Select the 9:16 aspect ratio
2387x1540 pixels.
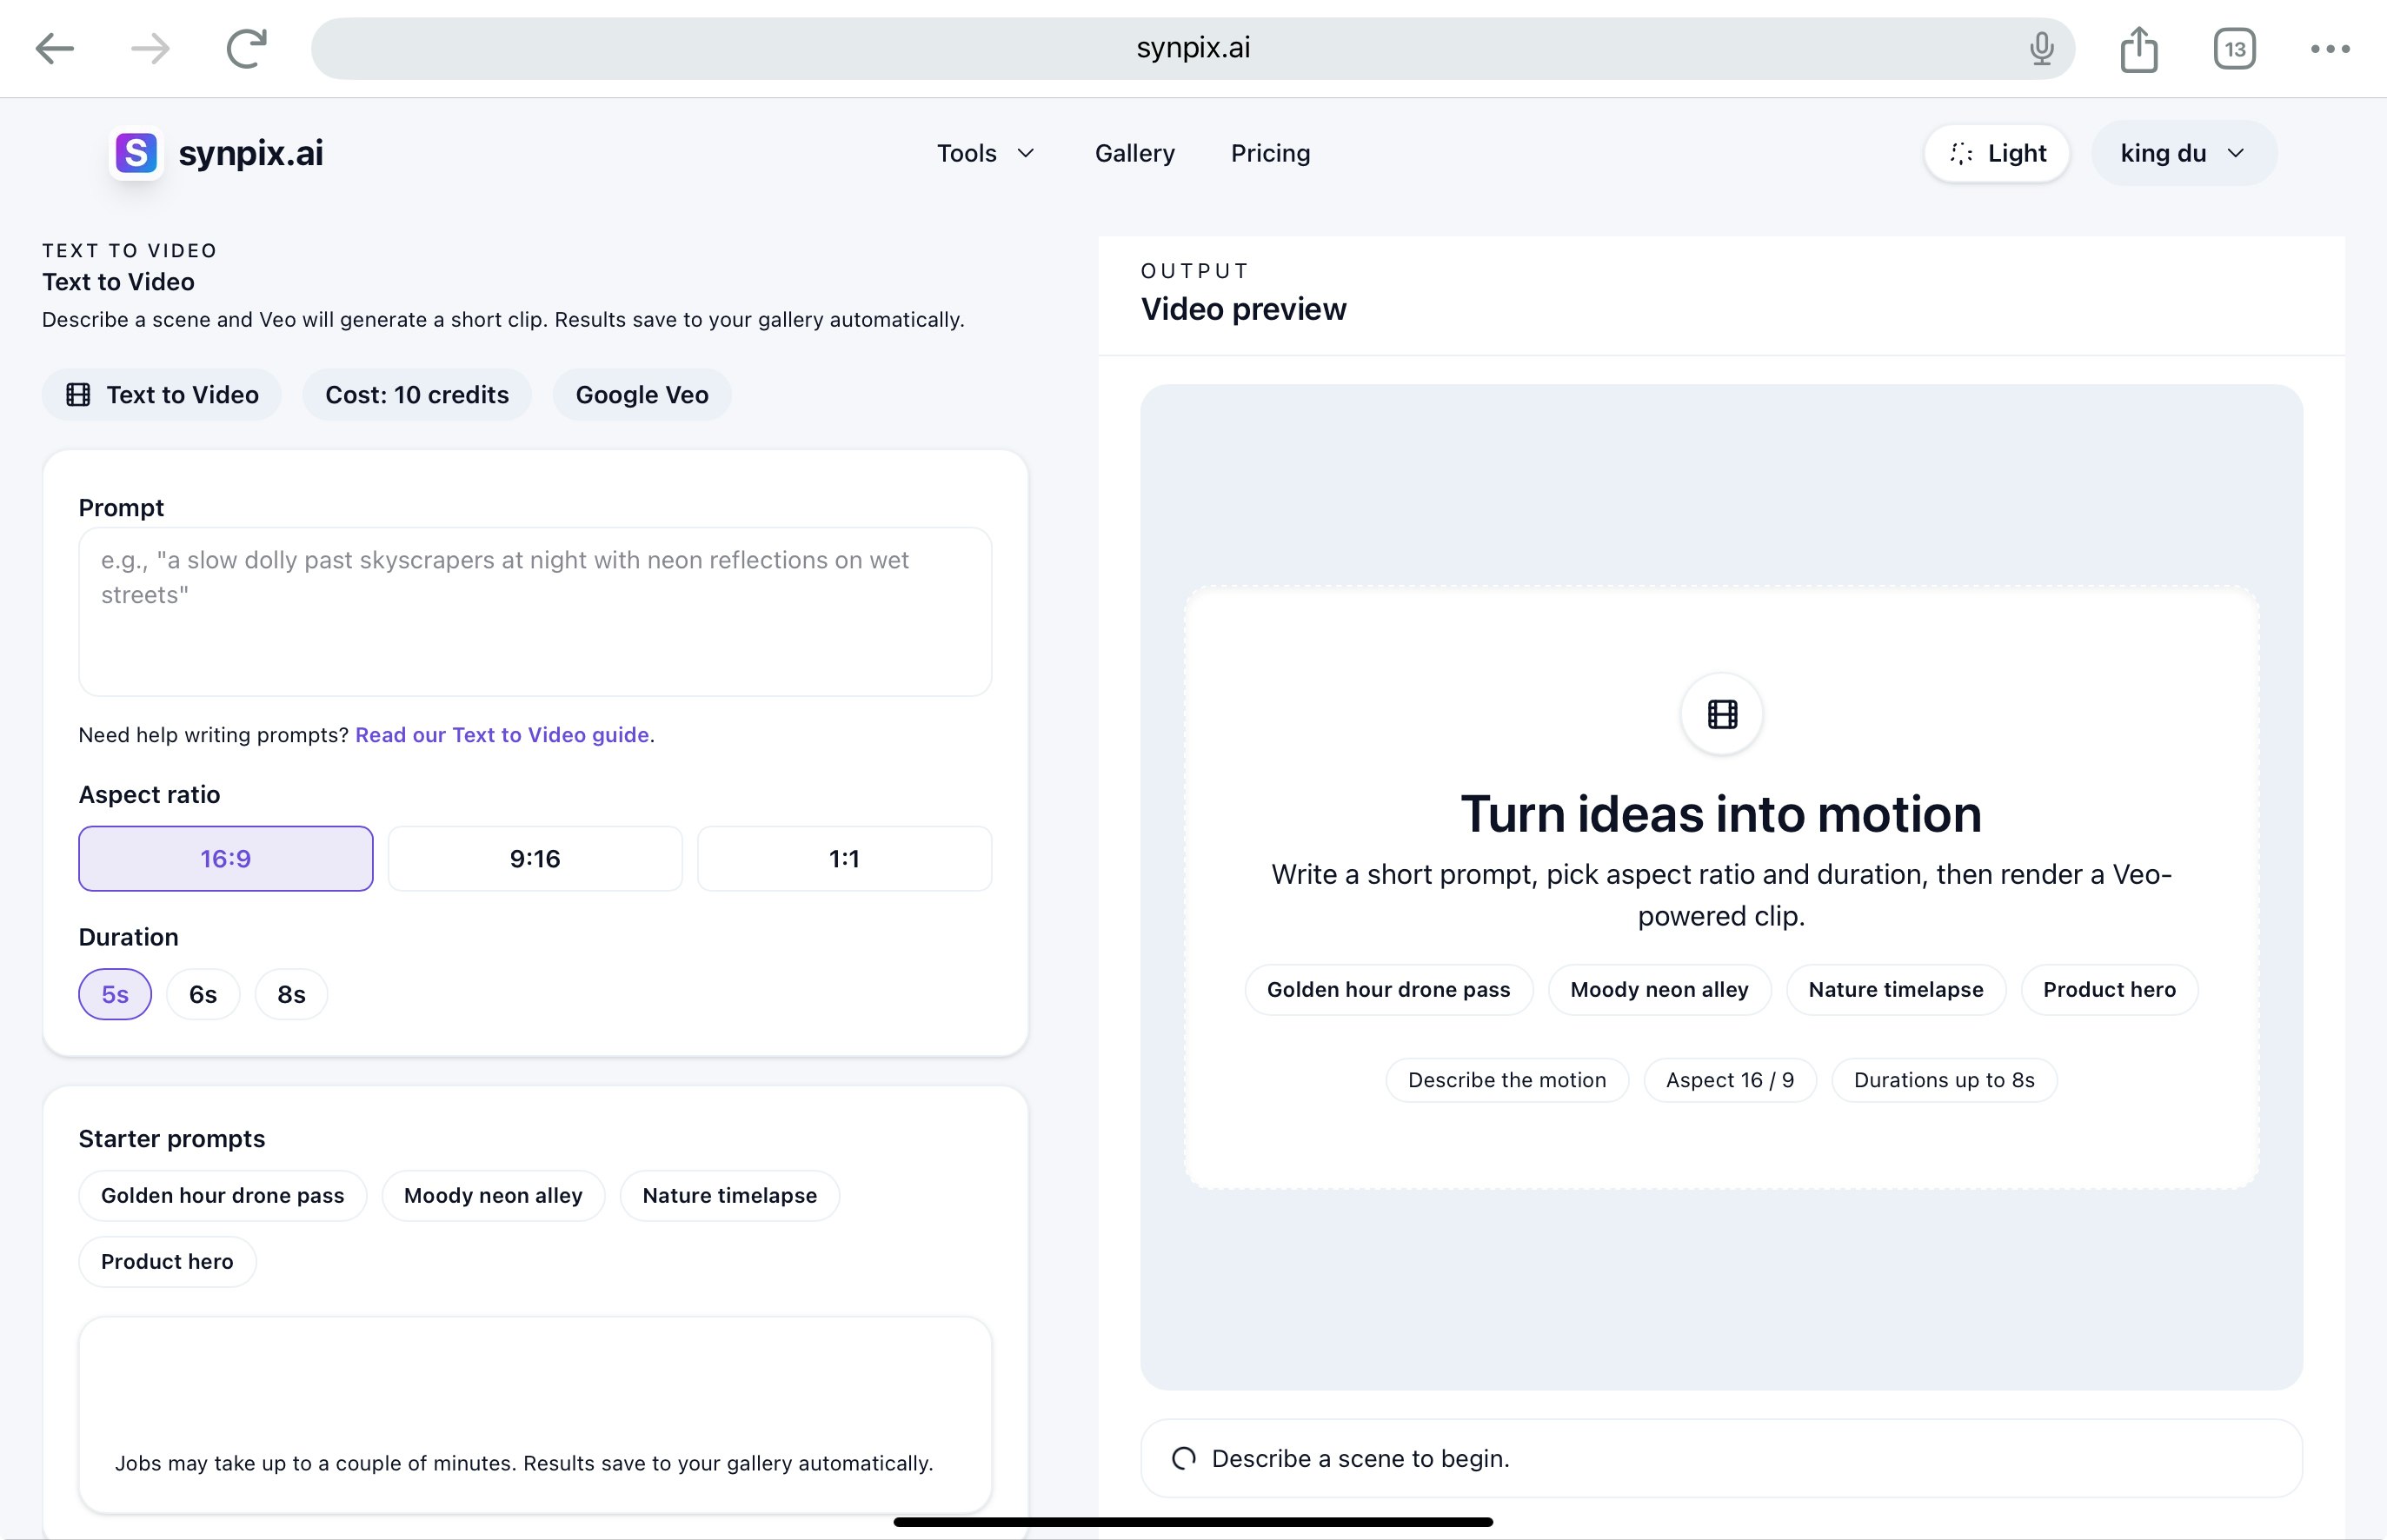click(534, 858)
